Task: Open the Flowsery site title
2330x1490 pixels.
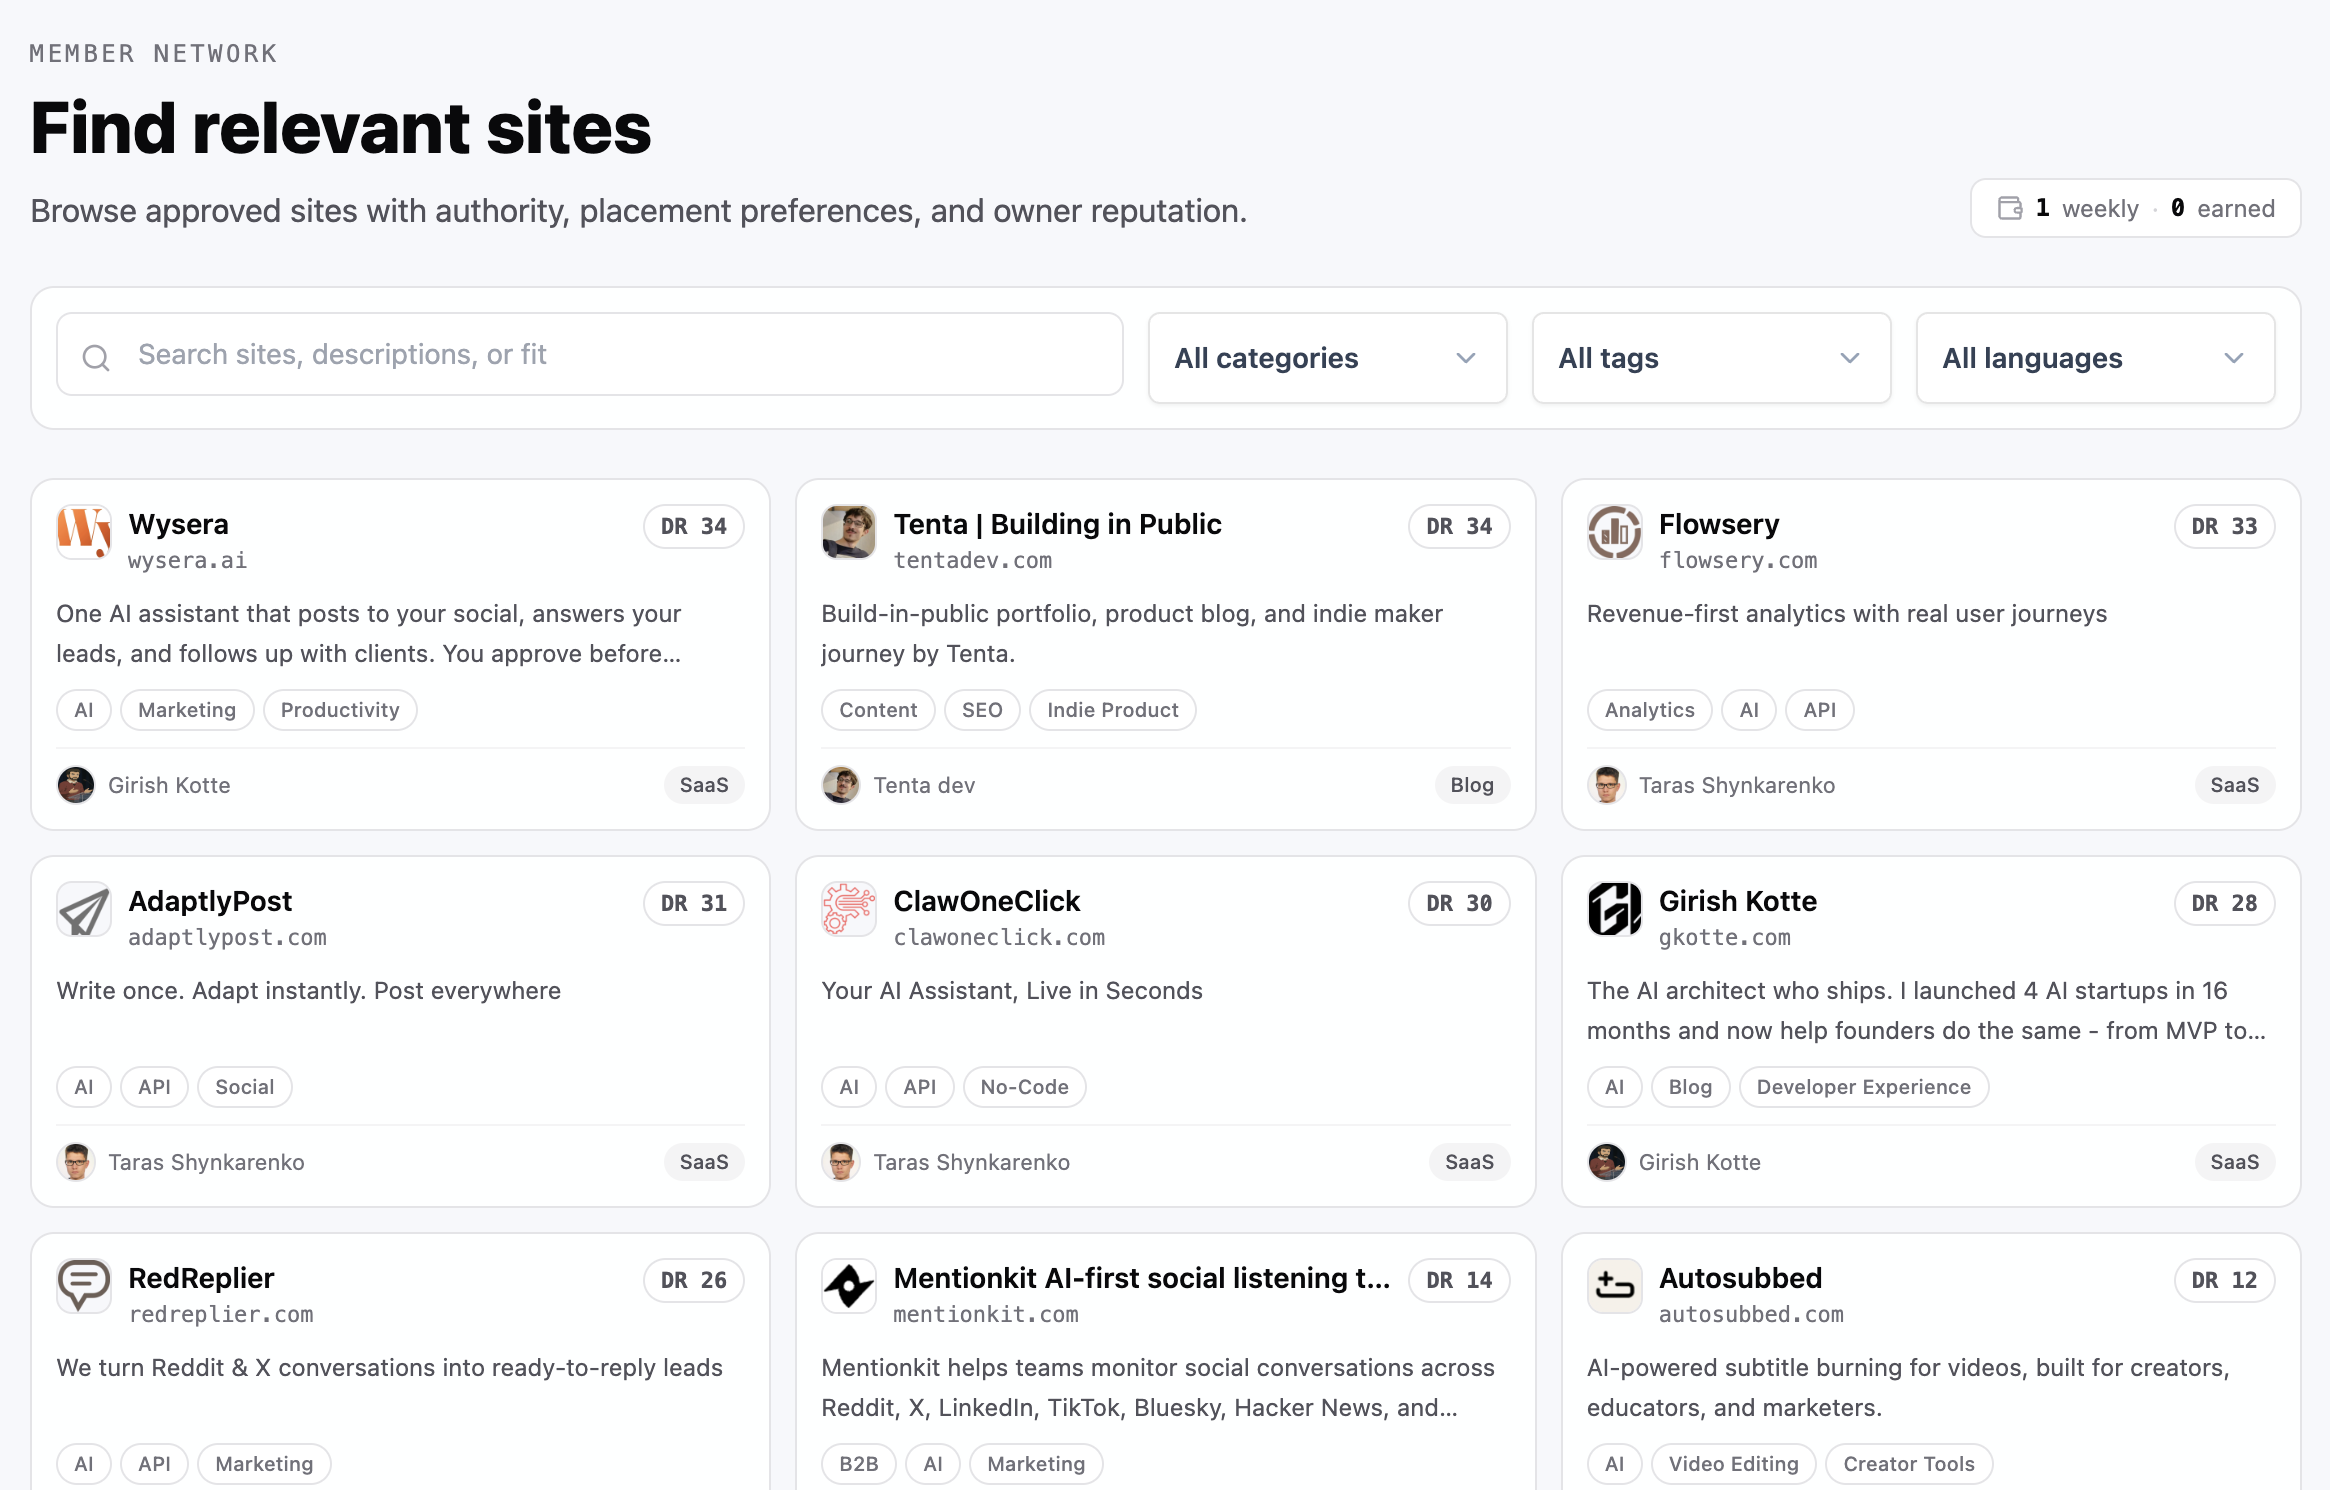Action: 1718,524
